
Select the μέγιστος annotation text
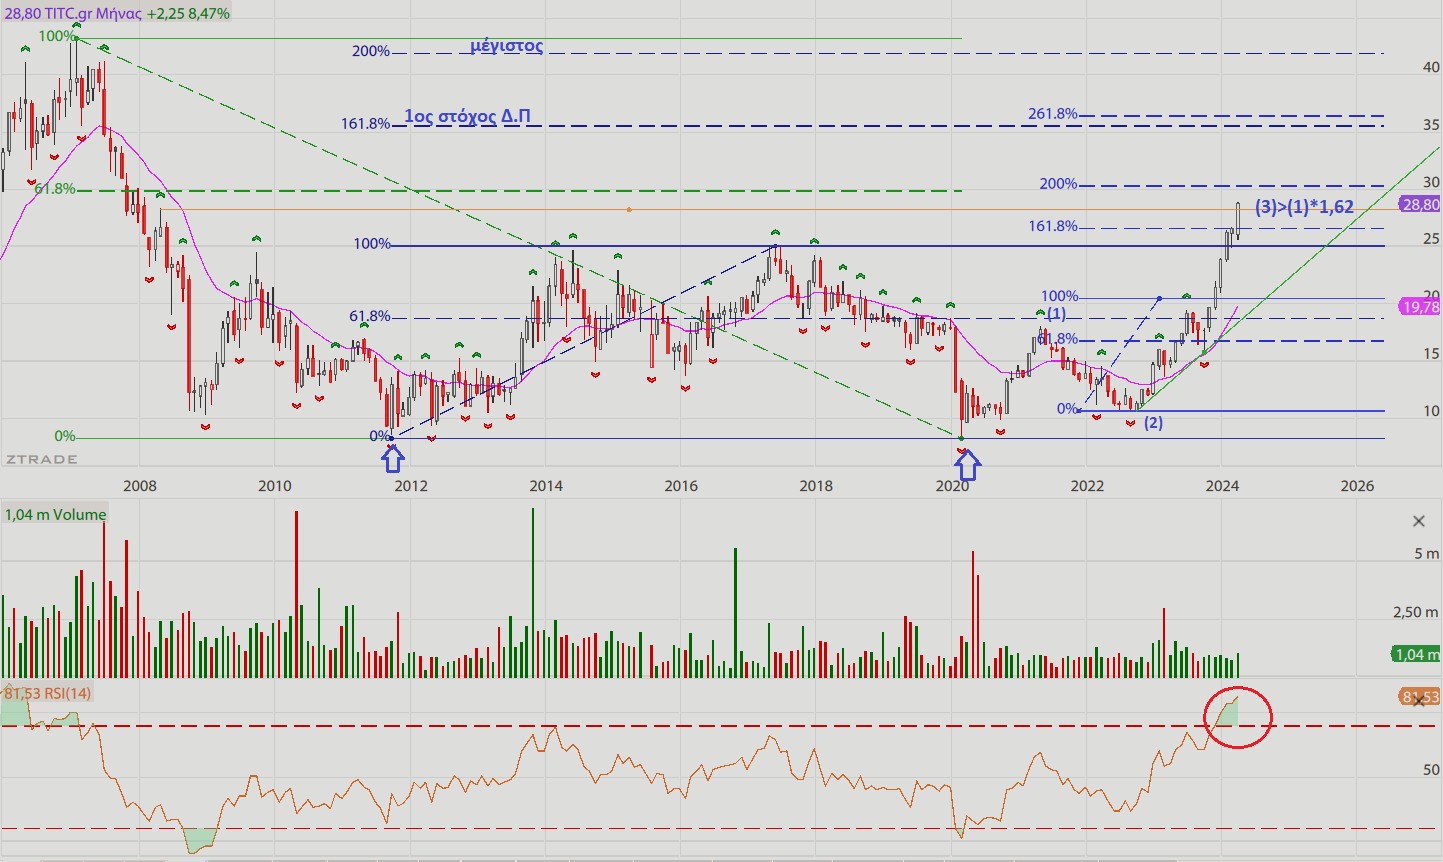507,46
